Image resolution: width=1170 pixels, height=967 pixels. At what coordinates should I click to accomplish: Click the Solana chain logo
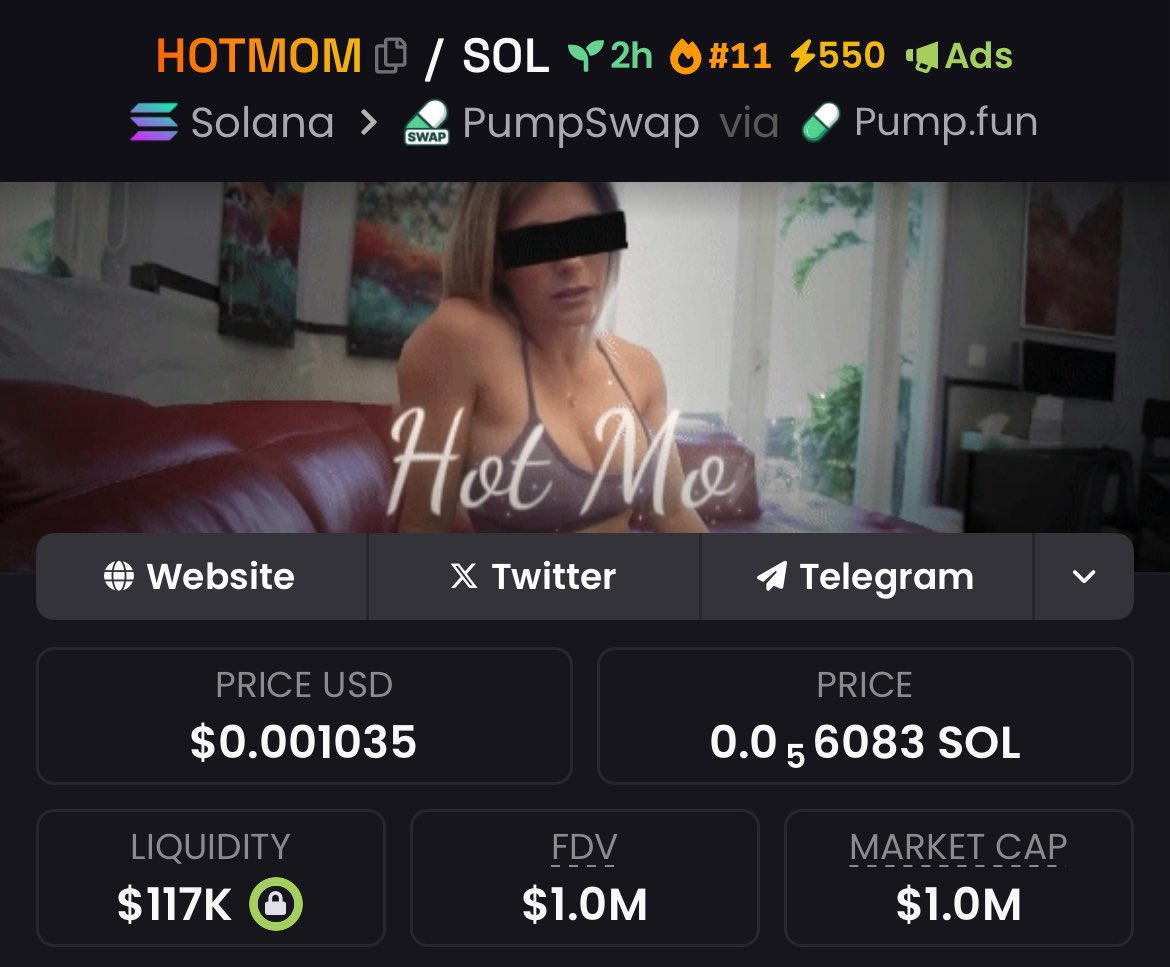pos(154,122)
